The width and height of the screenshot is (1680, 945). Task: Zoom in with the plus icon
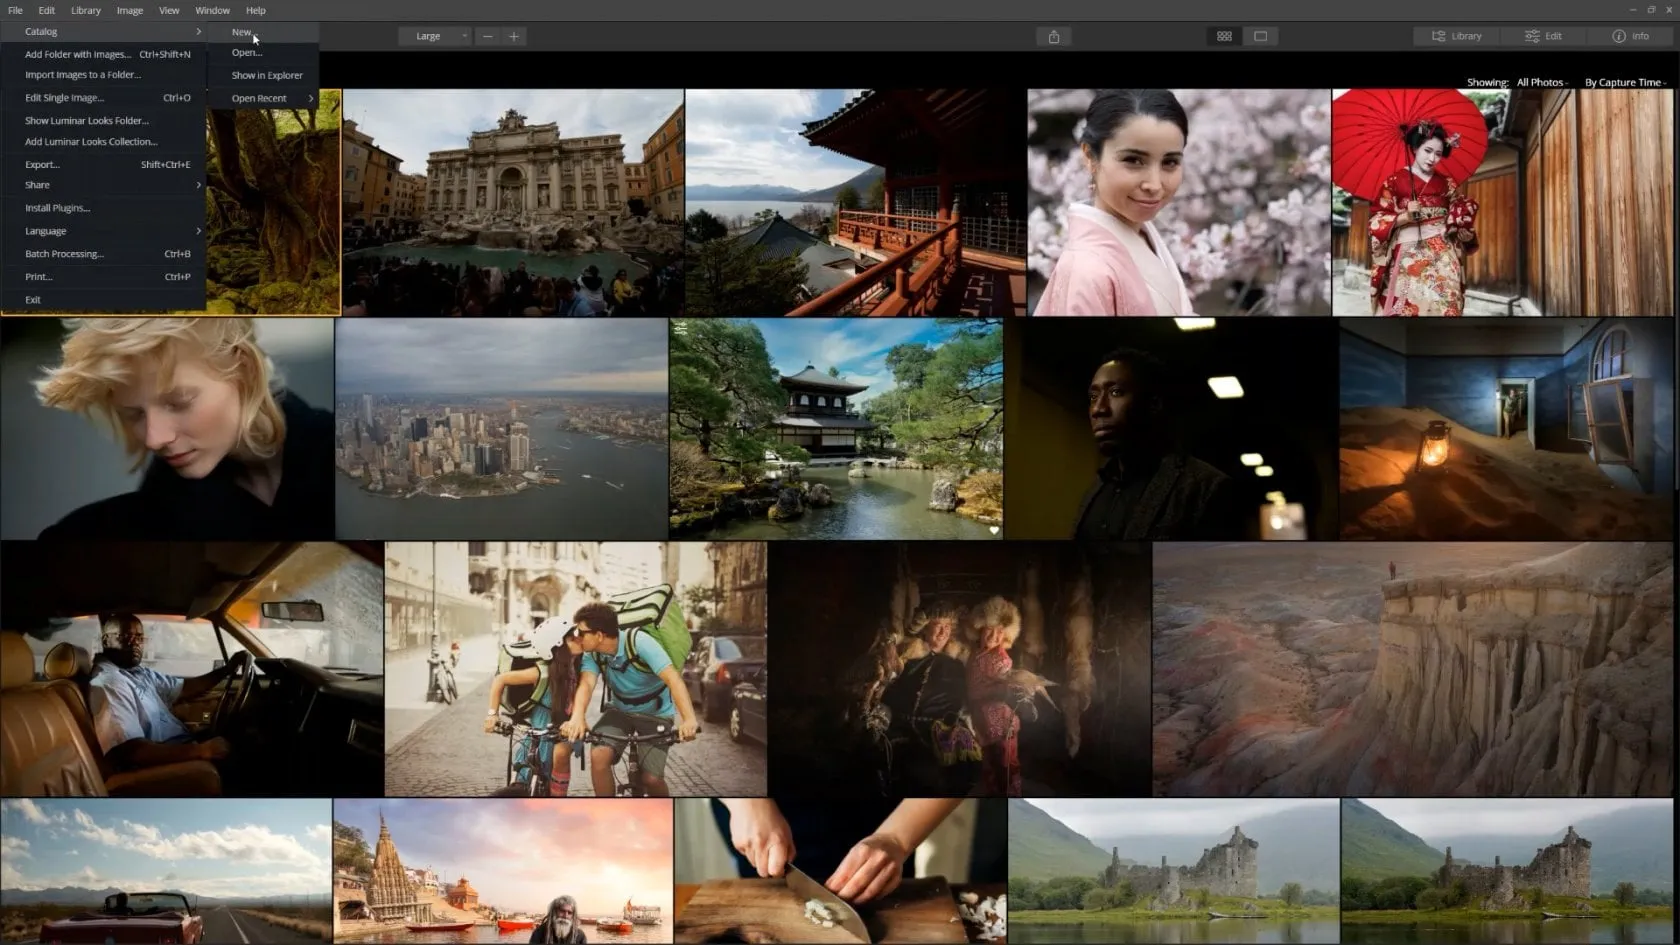(x=514, y=36)
